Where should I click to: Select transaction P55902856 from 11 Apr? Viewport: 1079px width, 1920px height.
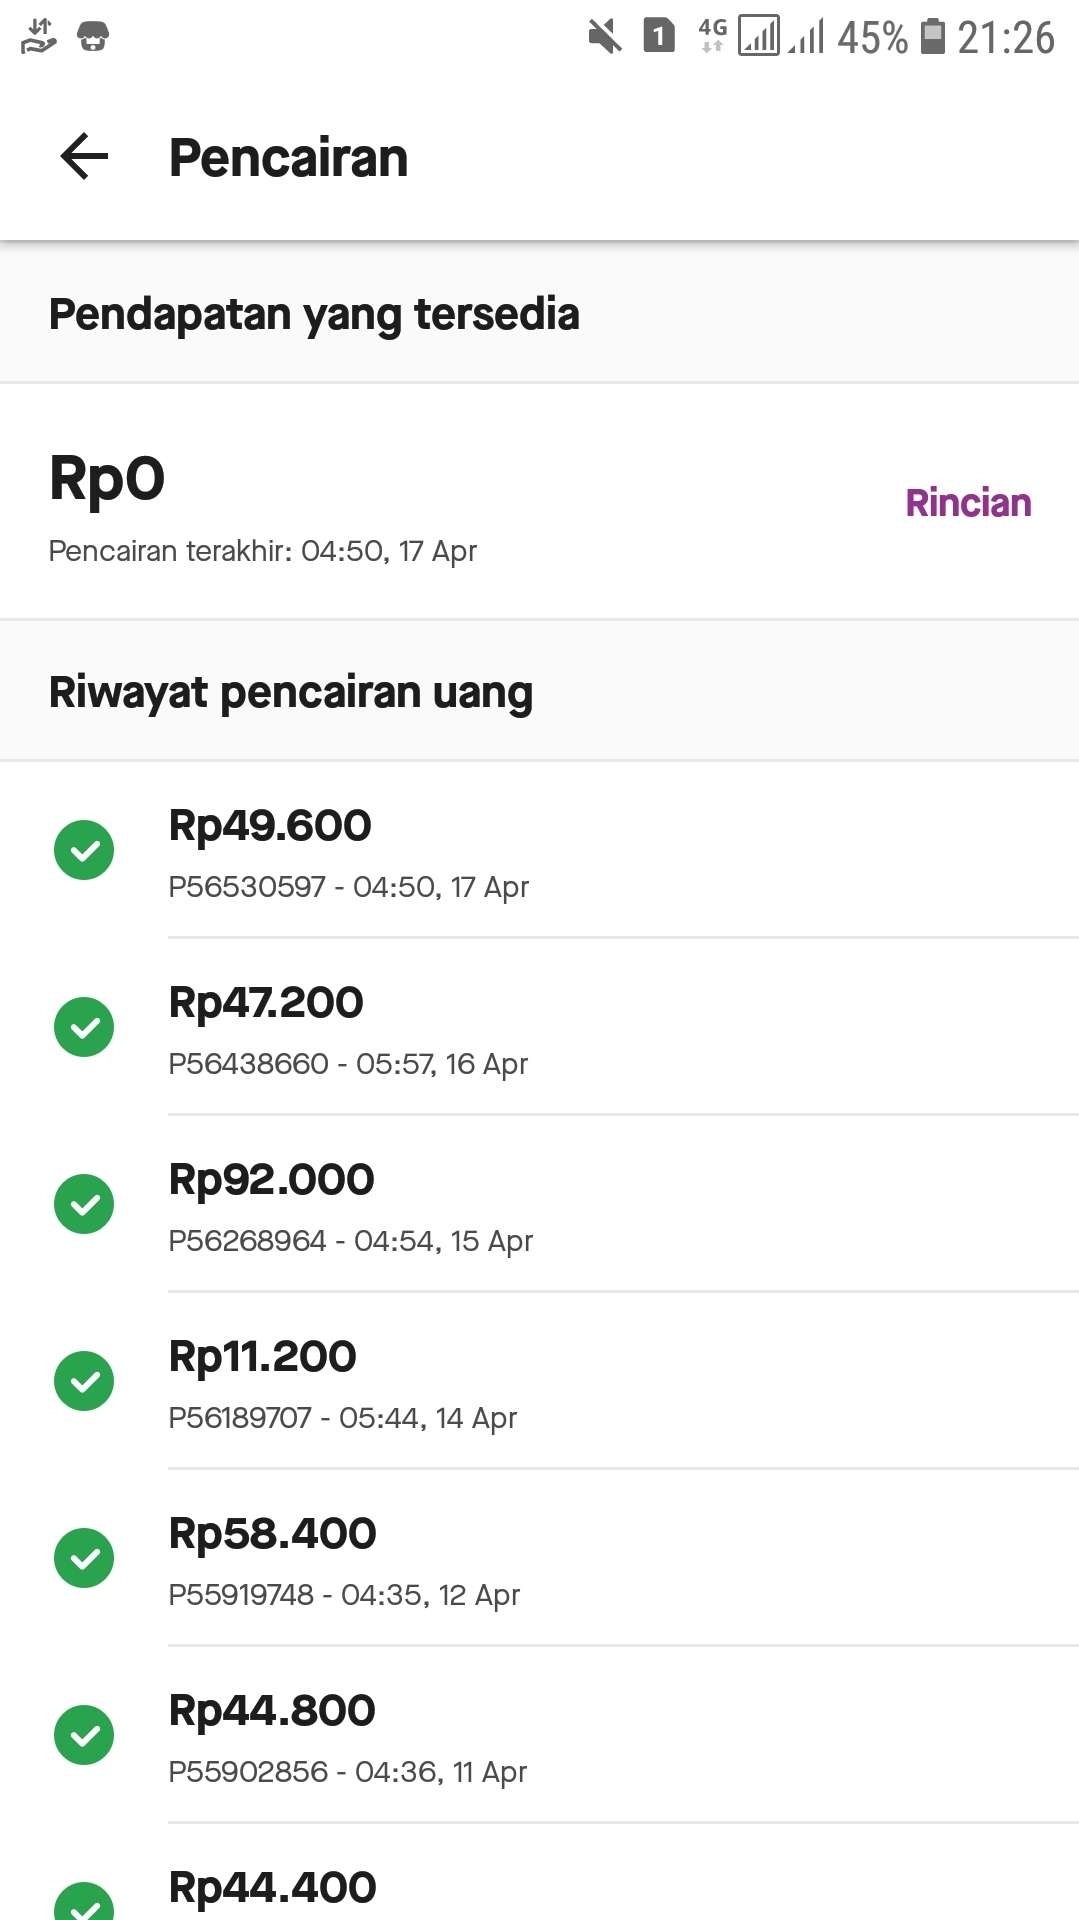[540, 1735]
